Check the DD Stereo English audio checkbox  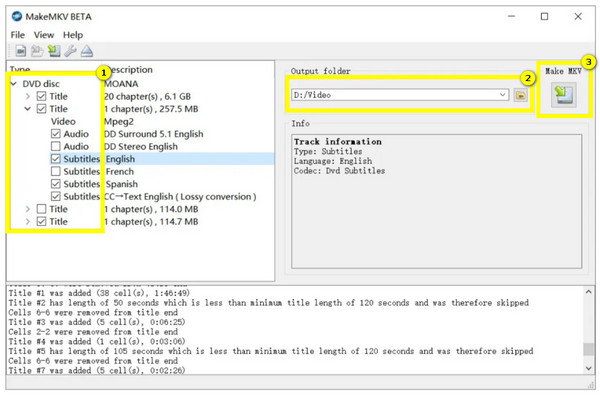(x=55, y=146)
